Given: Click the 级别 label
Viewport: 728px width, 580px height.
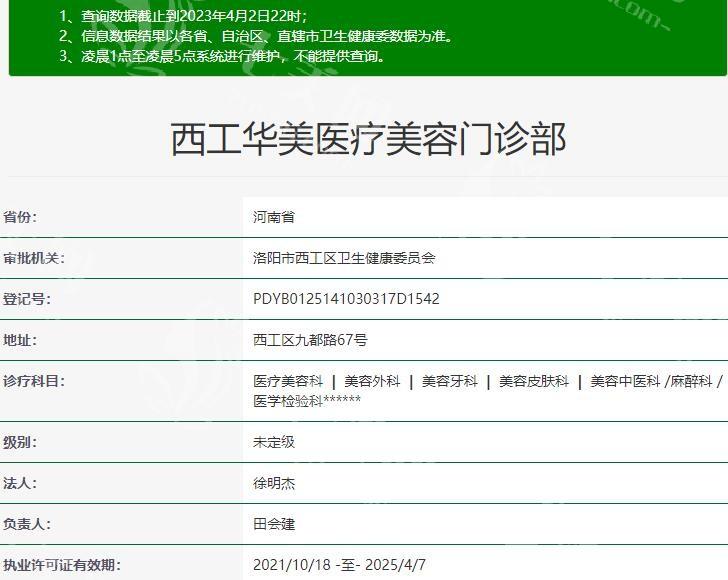Looking at the screenshot, I should pos(20,442).
